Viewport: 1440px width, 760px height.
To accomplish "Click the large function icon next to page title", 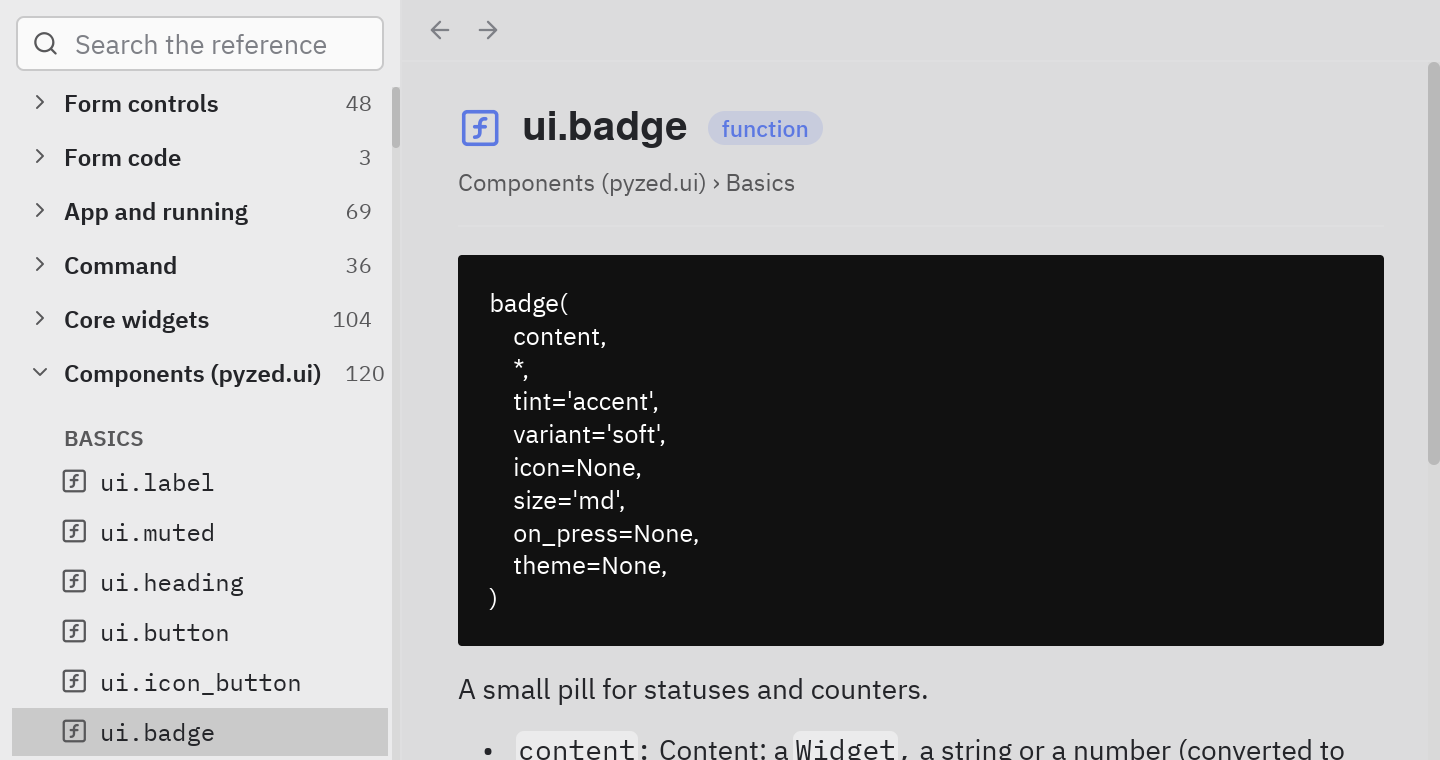I will point(480,128).
